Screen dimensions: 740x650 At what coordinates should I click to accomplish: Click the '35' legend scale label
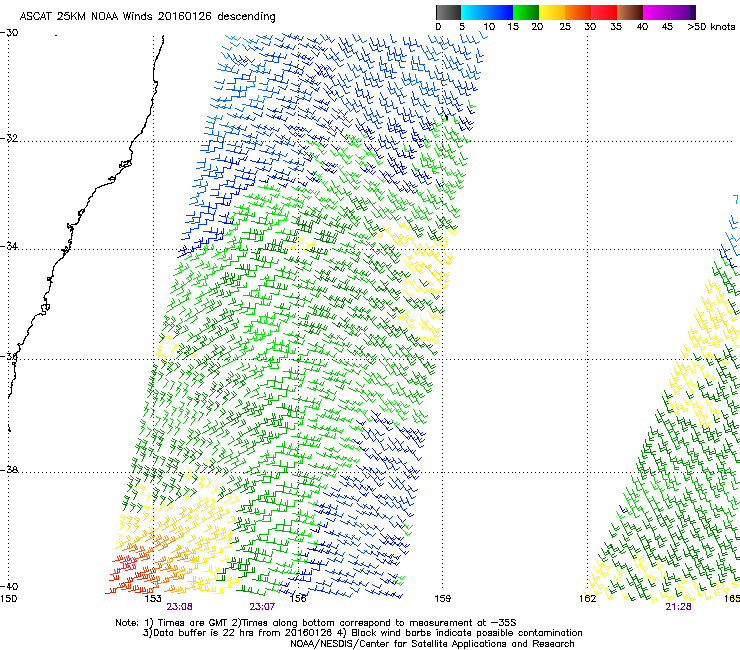click(x=616, y=27)
